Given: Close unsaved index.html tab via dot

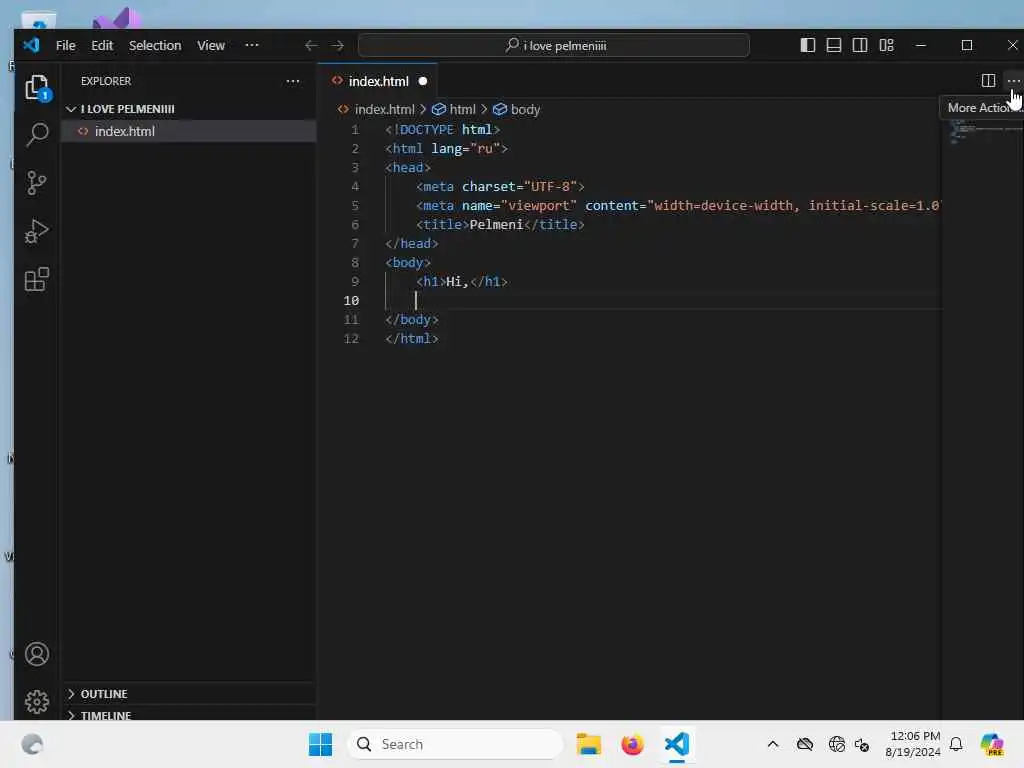Looking at the screenshot, I should (423, 81).
